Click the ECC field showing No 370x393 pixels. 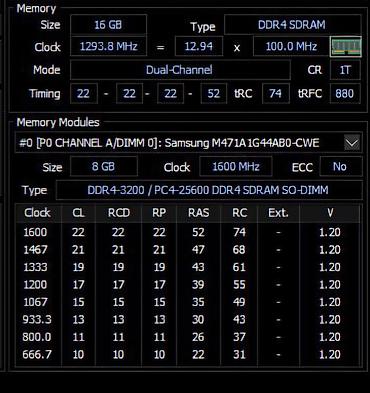340,166
